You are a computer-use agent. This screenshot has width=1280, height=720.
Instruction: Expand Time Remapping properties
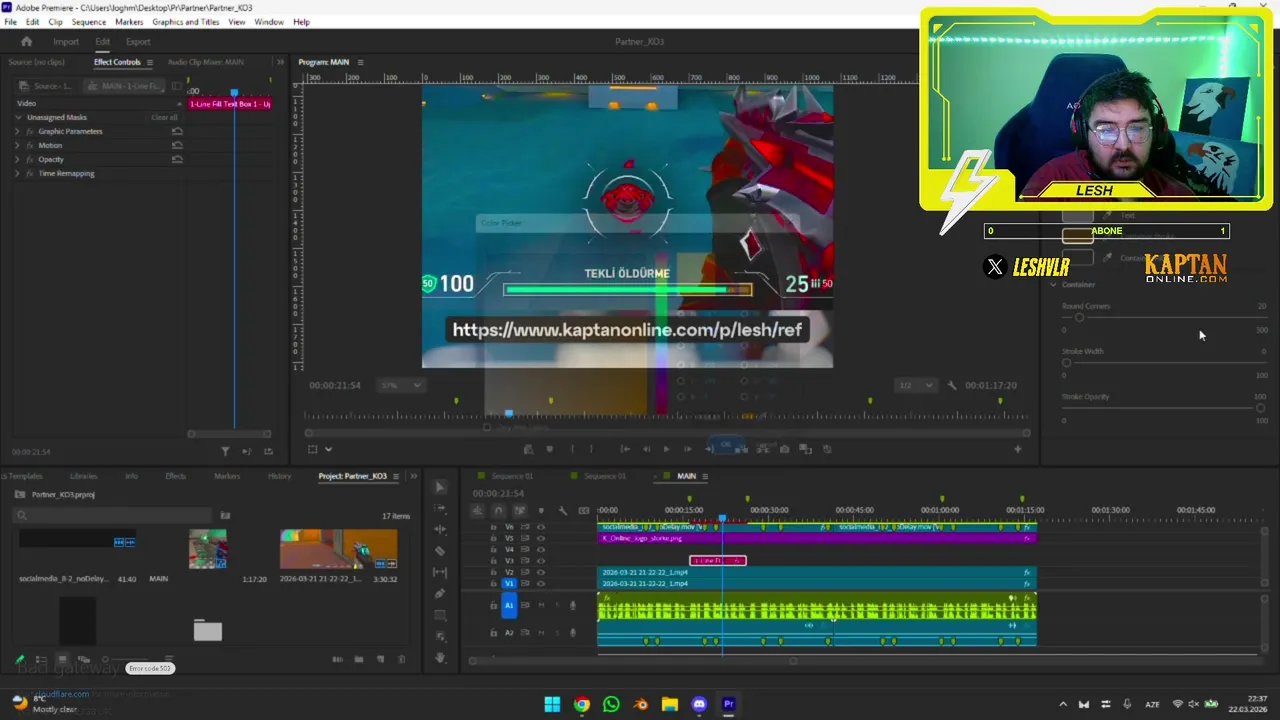[17, 173]
